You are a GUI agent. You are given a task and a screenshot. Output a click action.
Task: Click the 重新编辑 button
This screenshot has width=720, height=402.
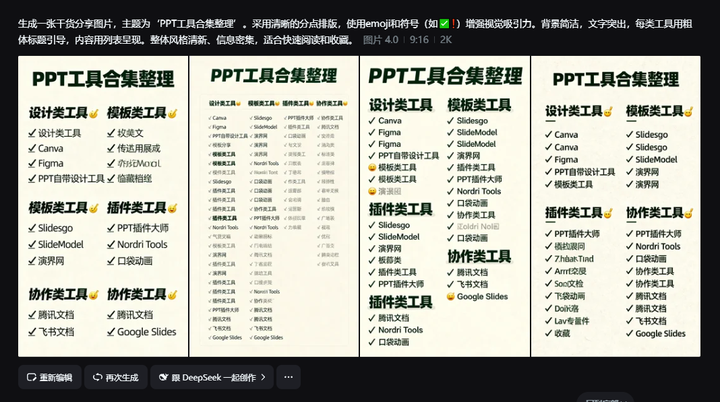(50, 377)
